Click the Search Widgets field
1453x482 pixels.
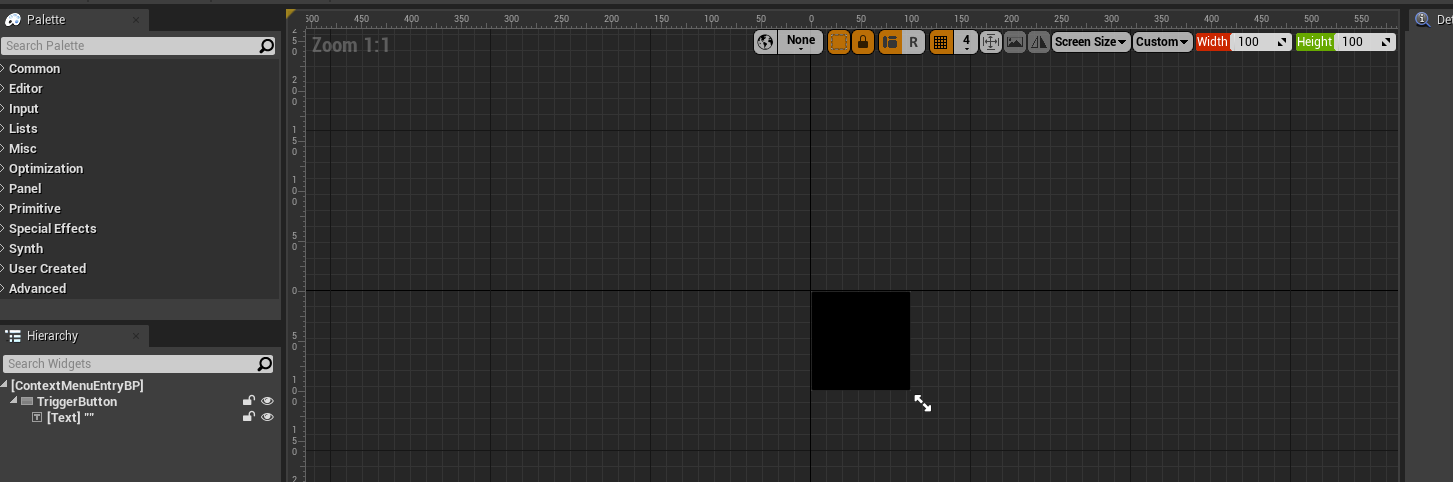[x=138, y=364]
